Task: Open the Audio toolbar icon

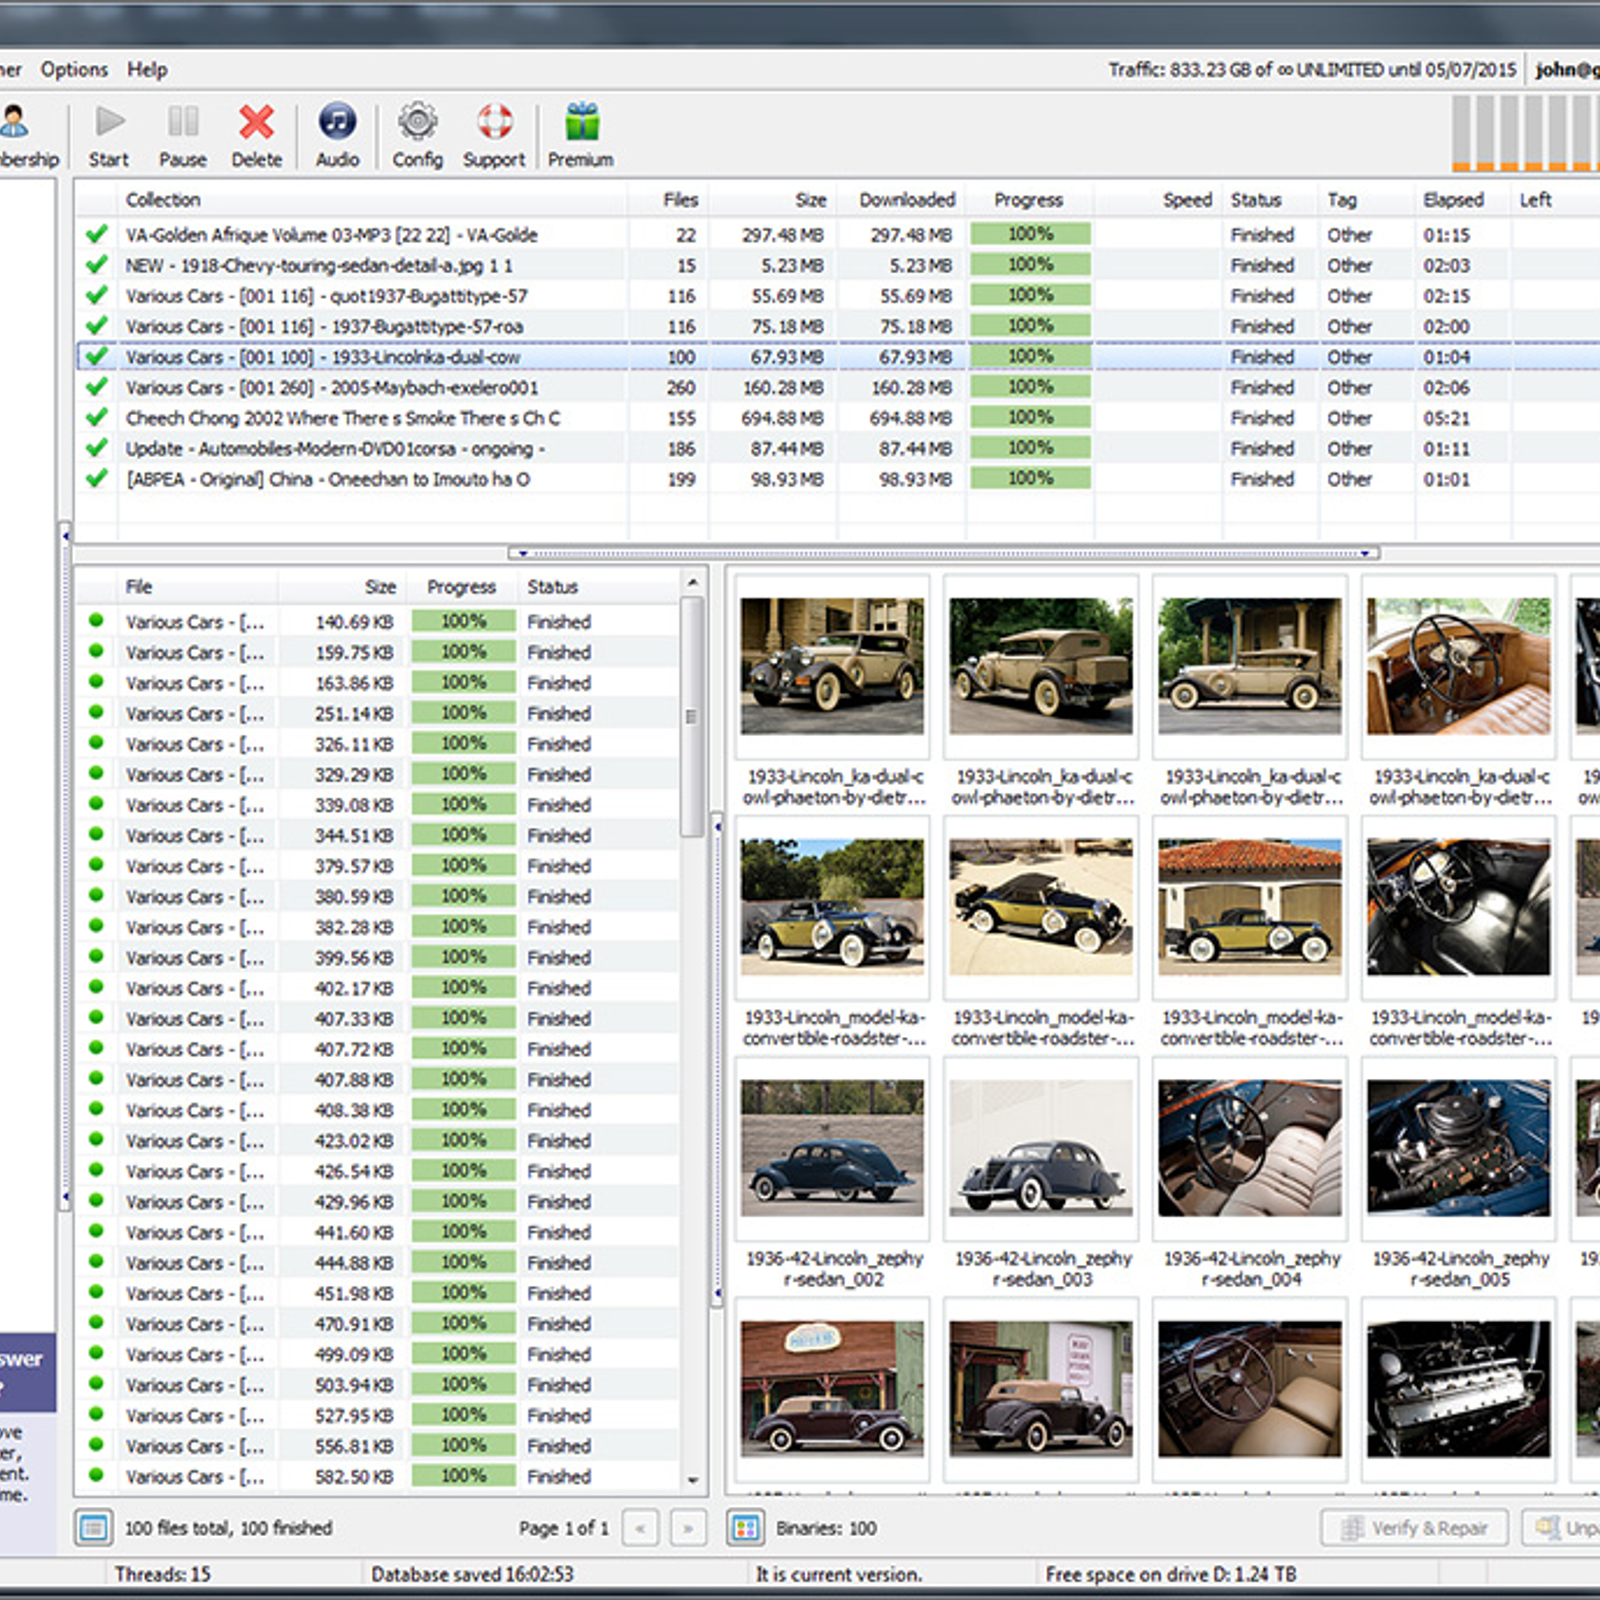Action: pos(337,122)
